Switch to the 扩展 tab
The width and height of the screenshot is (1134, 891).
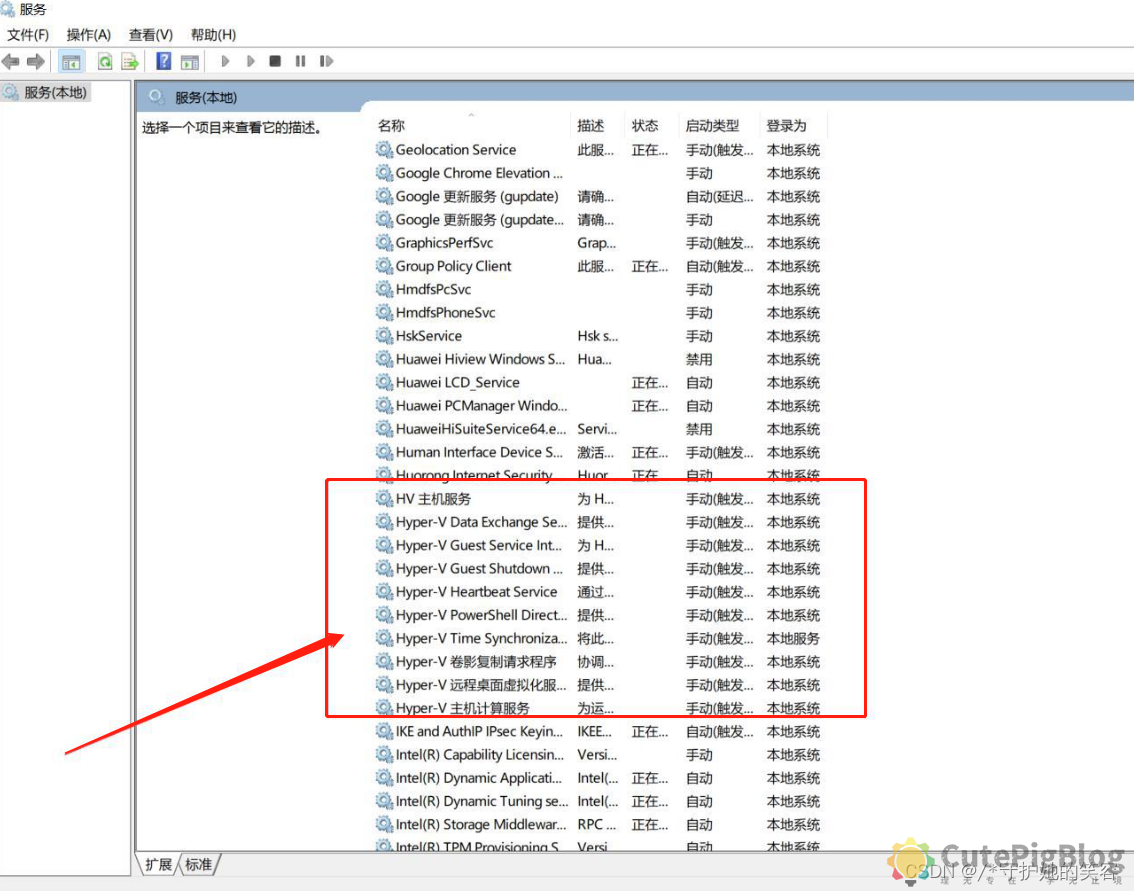coord(158,864)
